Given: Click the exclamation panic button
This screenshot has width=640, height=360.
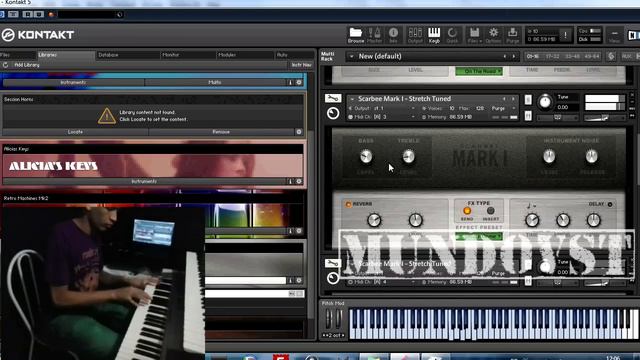Looking at the screenshot, I should 565,35.
